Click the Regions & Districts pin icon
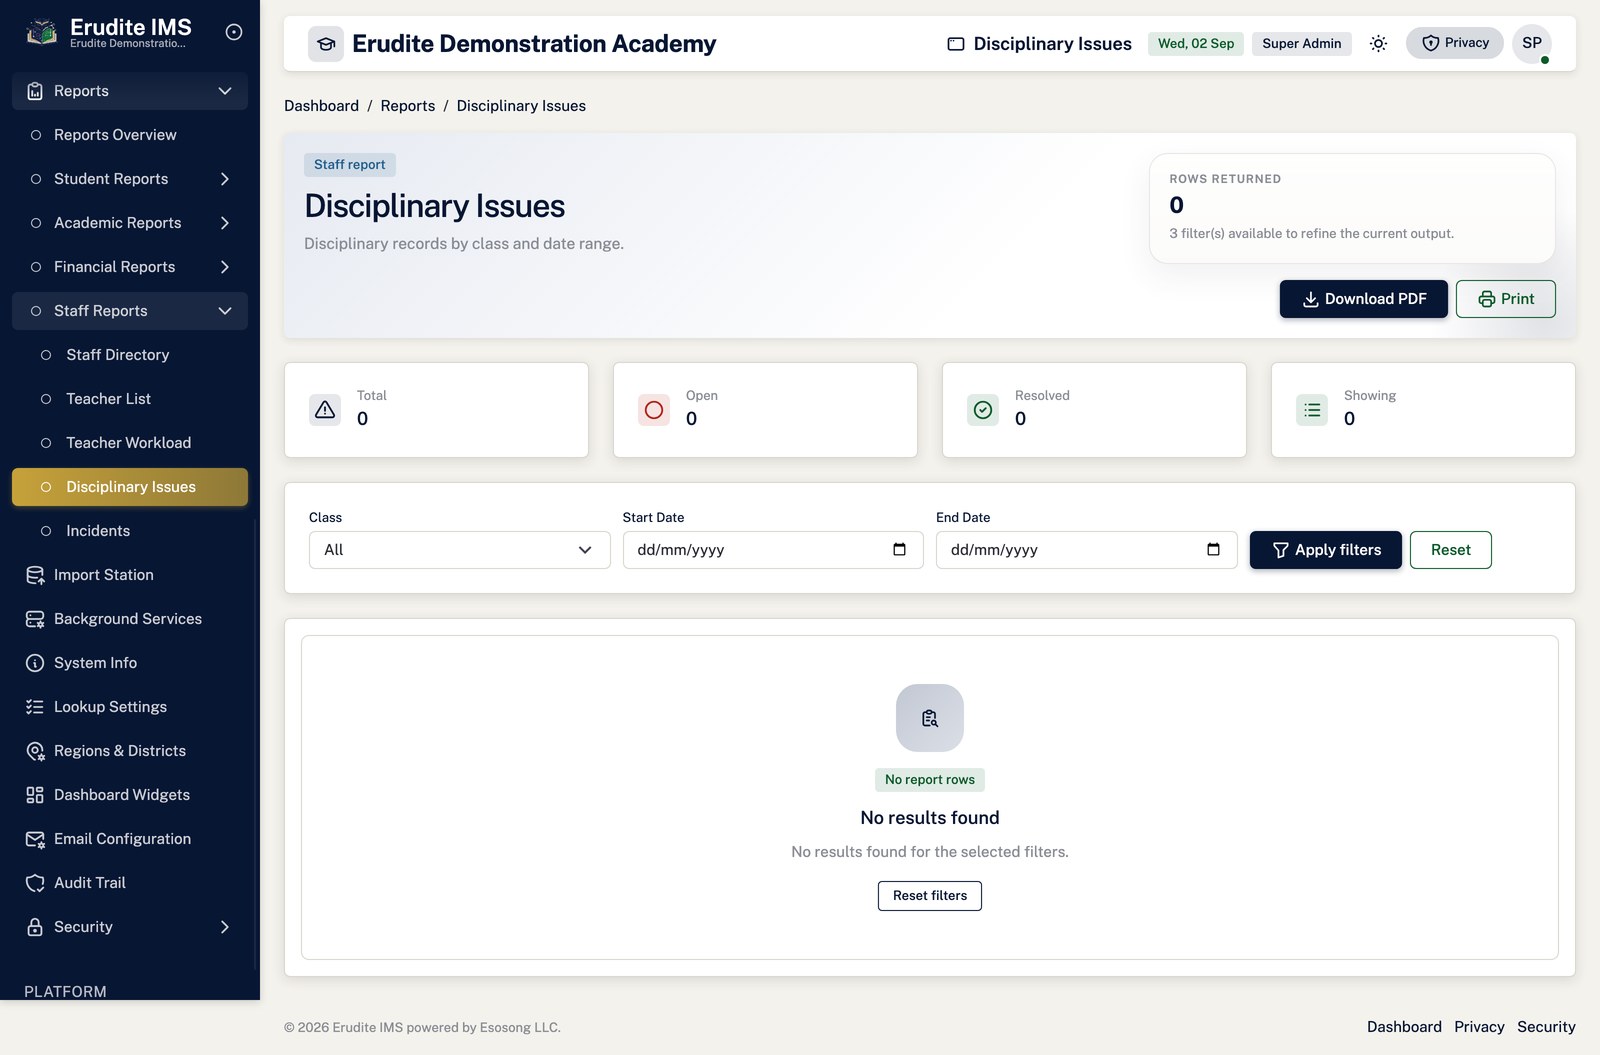 click(35, 751)
